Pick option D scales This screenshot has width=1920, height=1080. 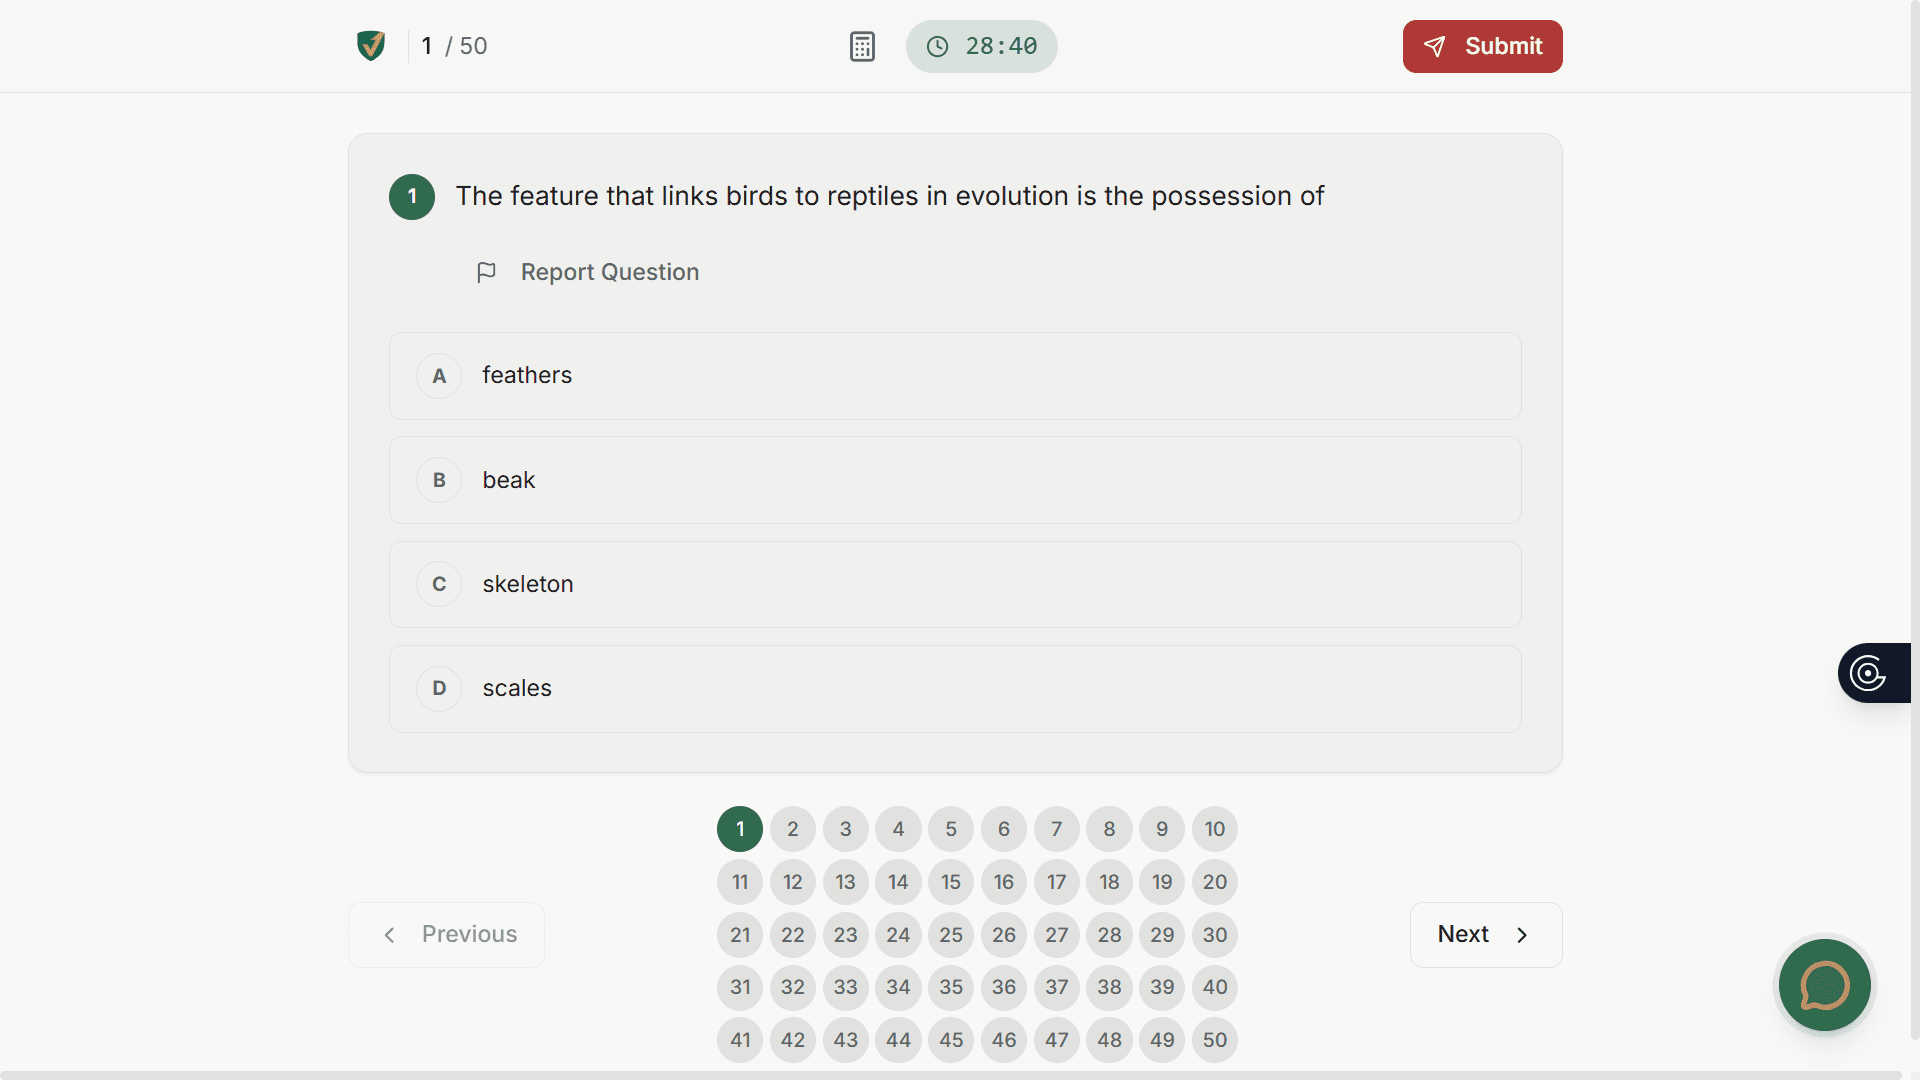tap(955, 689)
